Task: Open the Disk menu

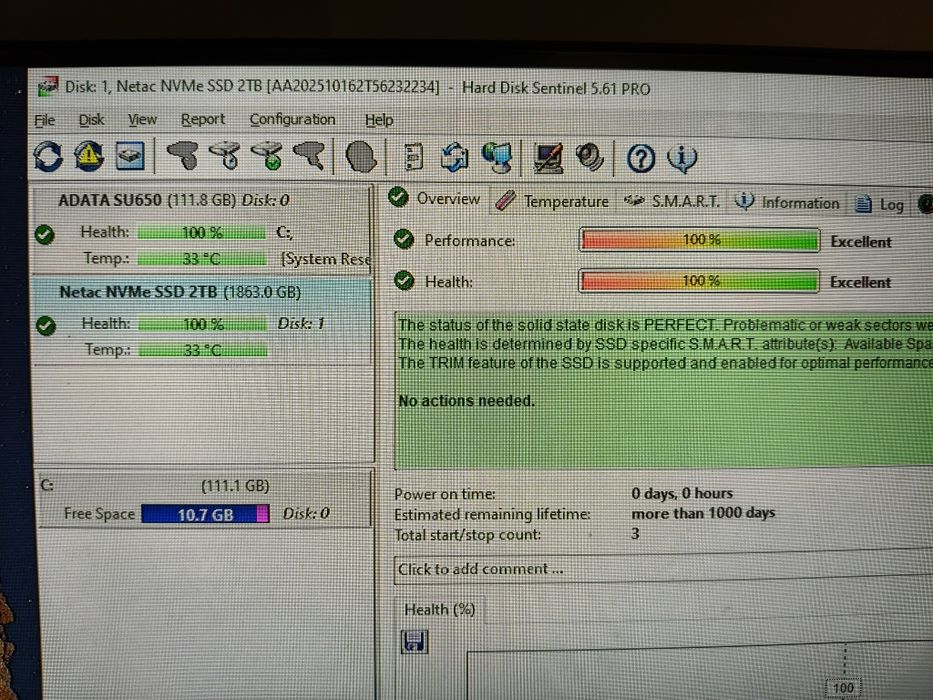Action: [x=91, y=120]
